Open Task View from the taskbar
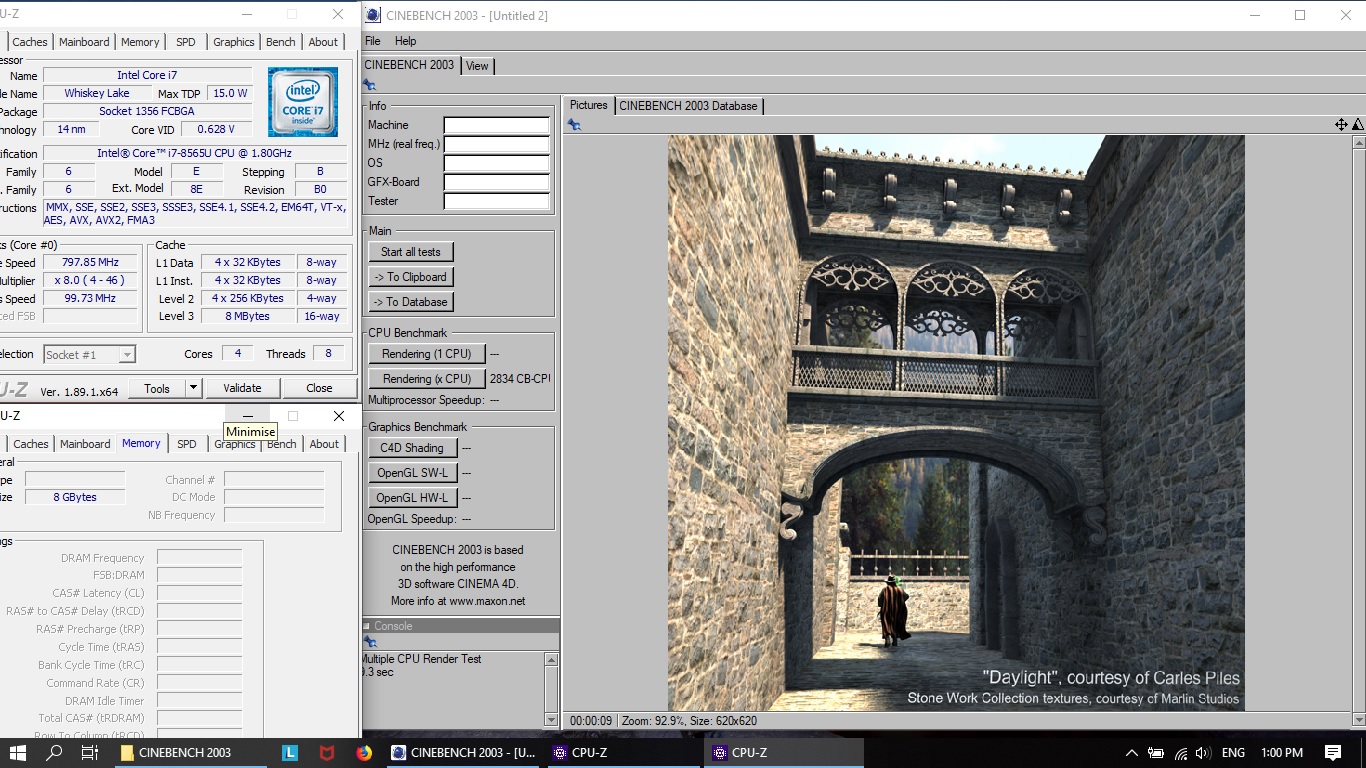Viewport: 1366px width, 768px height. [89, 753]
